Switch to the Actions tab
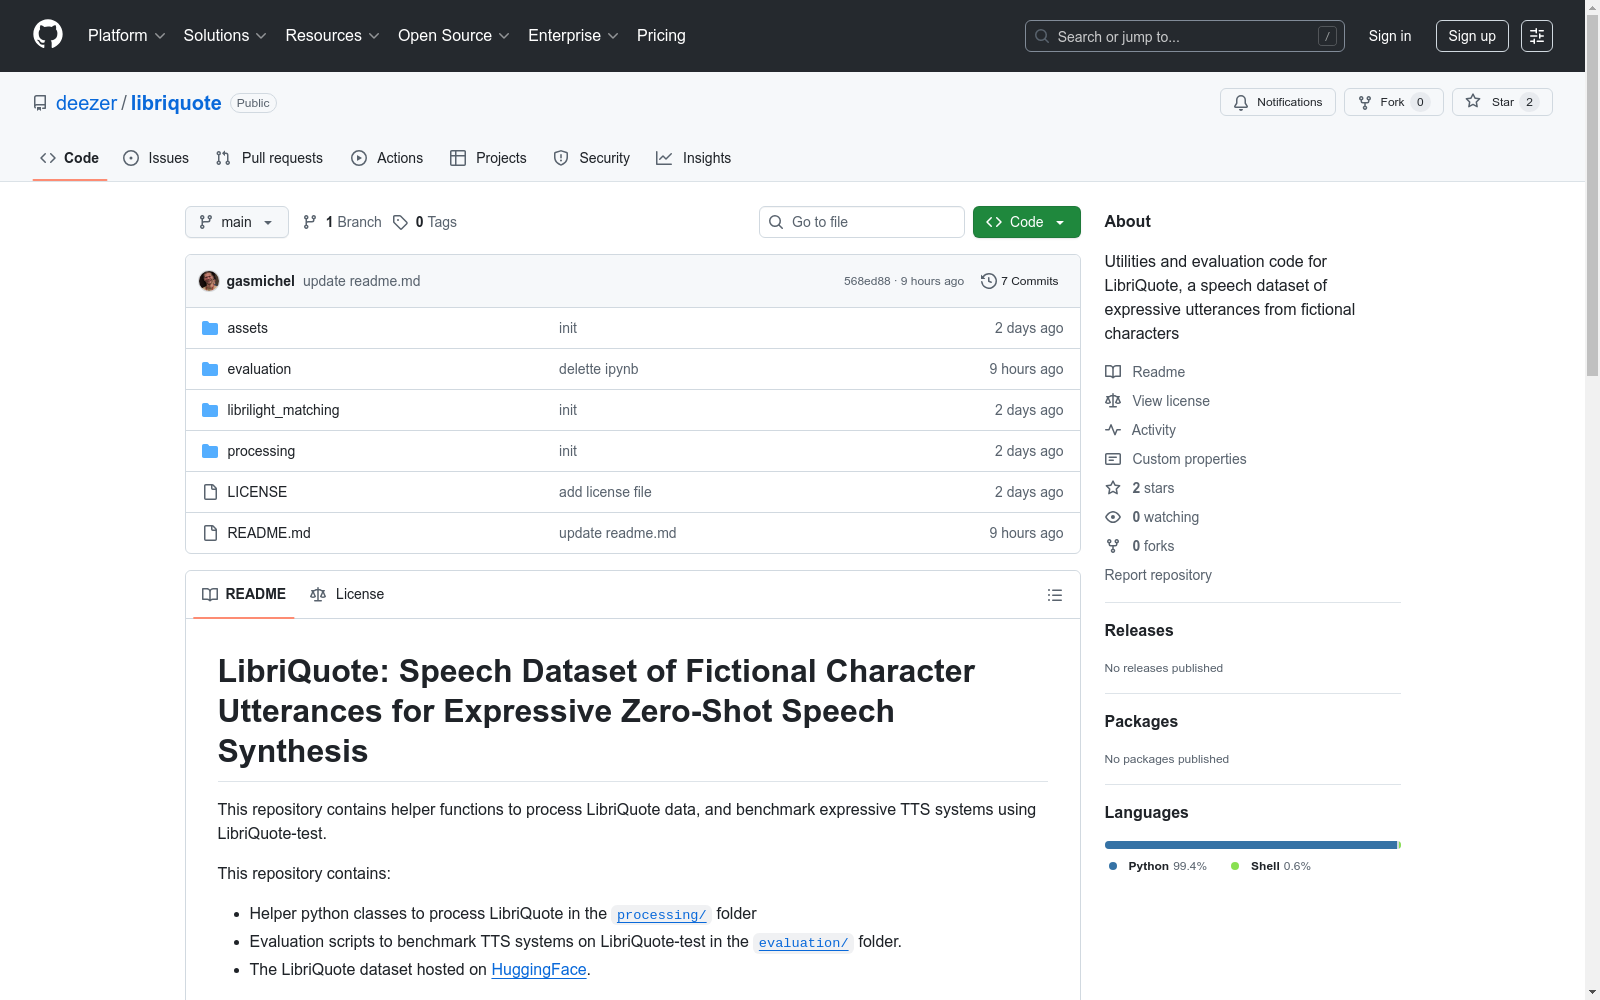The width and height of the screenshot is (1600, 1000). 387,158
